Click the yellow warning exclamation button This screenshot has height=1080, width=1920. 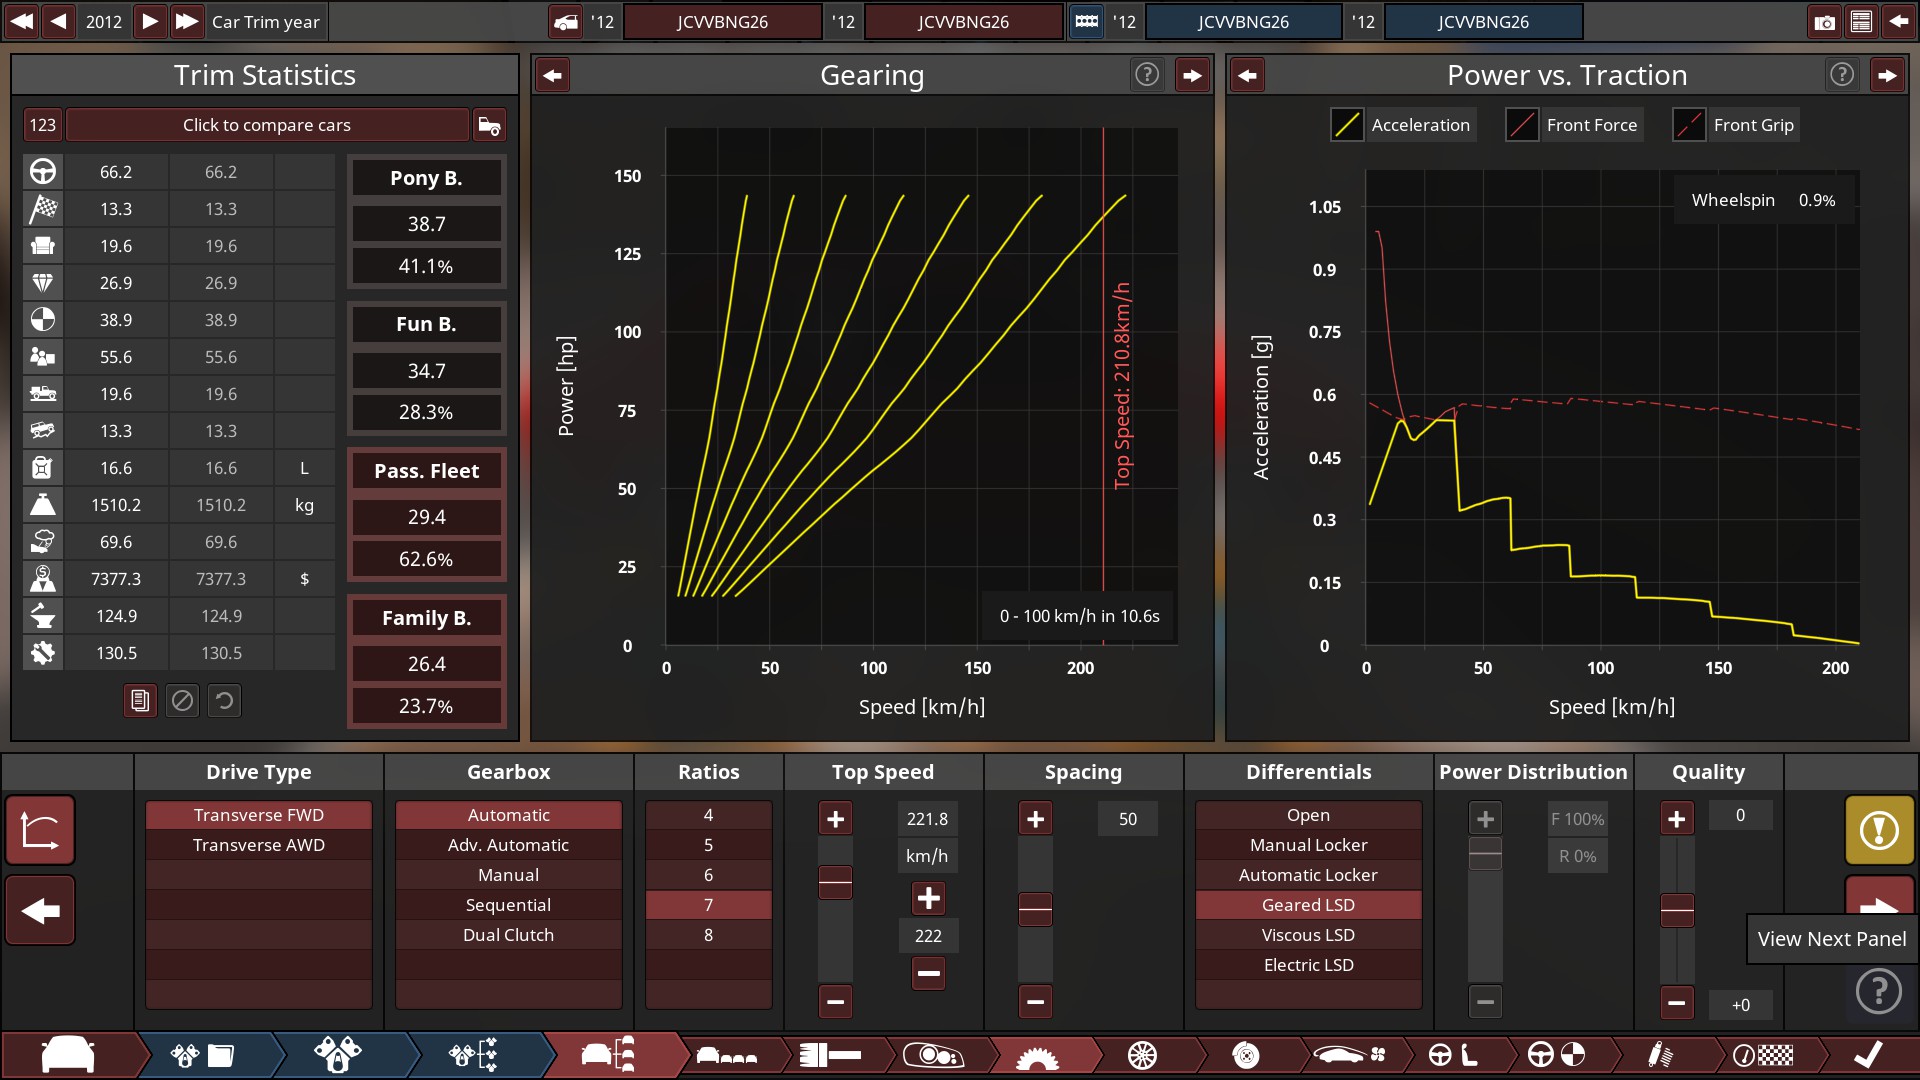pos(1879,830)
